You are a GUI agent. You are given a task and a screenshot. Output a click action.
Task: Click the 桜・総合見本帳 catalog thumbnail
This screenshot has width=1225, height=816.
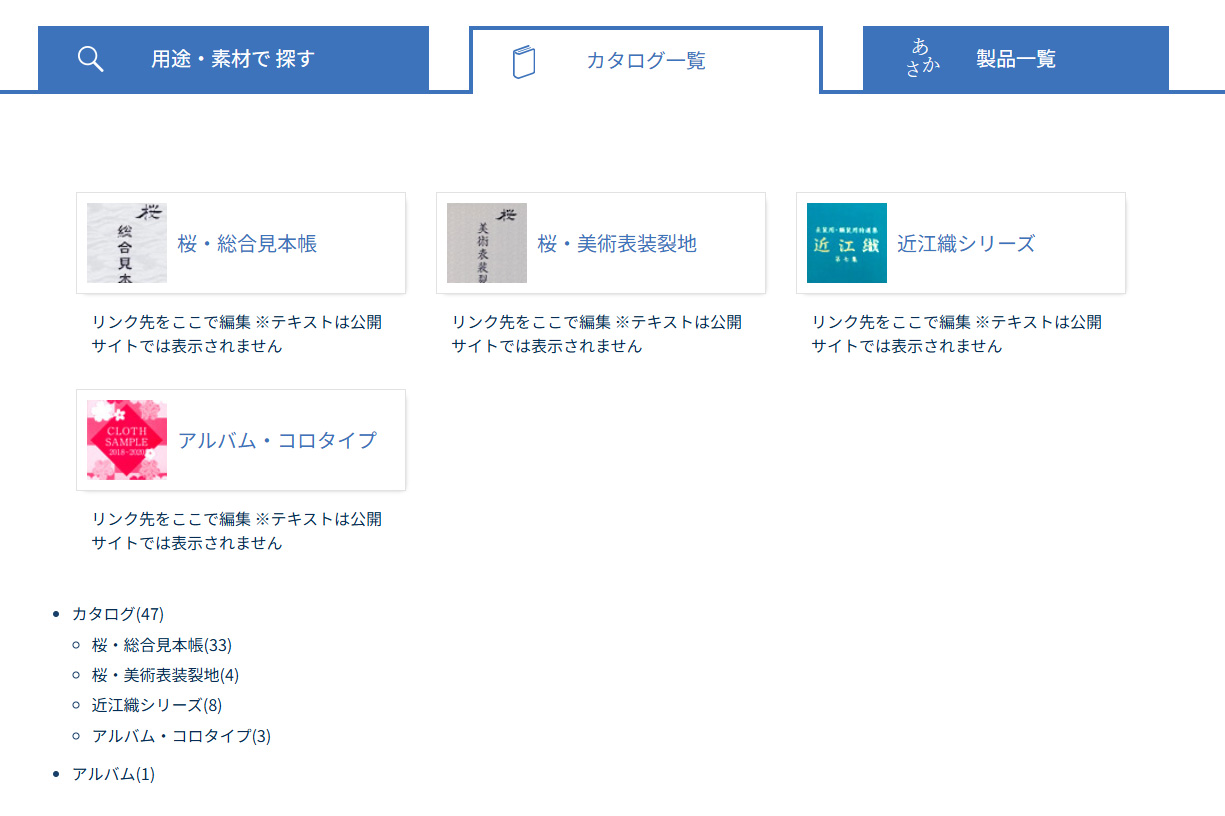coord(127,243)
